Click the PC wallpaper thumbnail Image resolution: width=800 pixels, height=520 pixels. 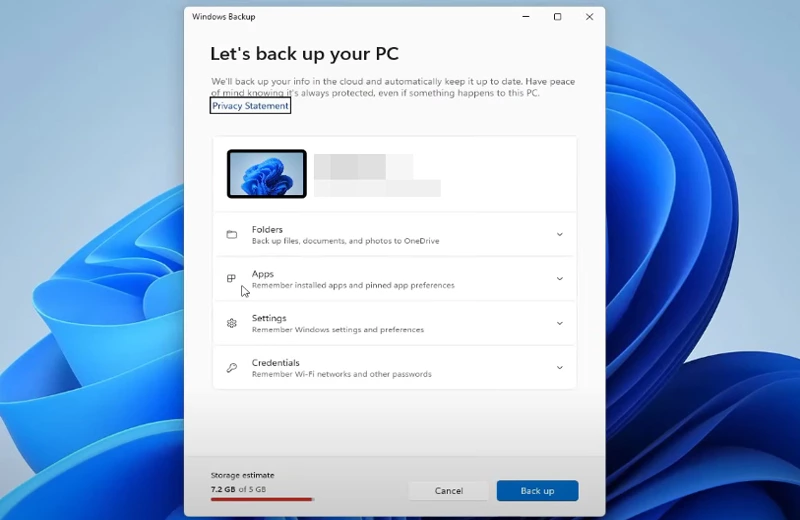(x=267, y=174)
